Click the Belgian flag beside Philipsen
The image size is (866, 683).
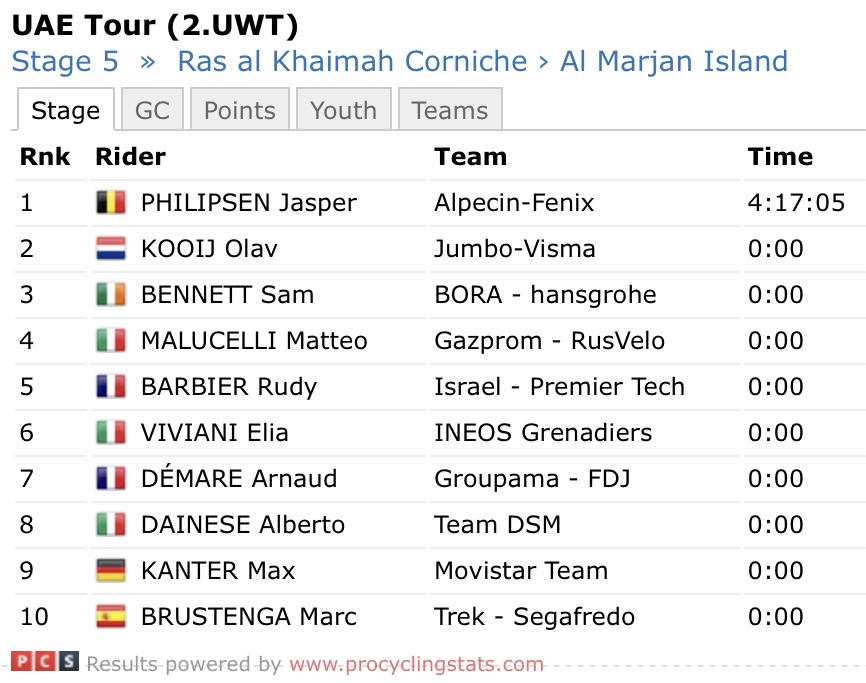pos(111,203)
